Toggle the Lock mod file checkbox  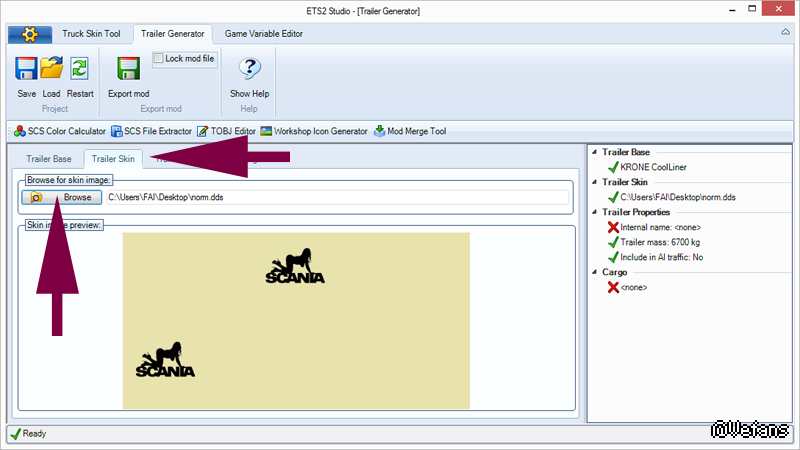[x=159, y=58]
